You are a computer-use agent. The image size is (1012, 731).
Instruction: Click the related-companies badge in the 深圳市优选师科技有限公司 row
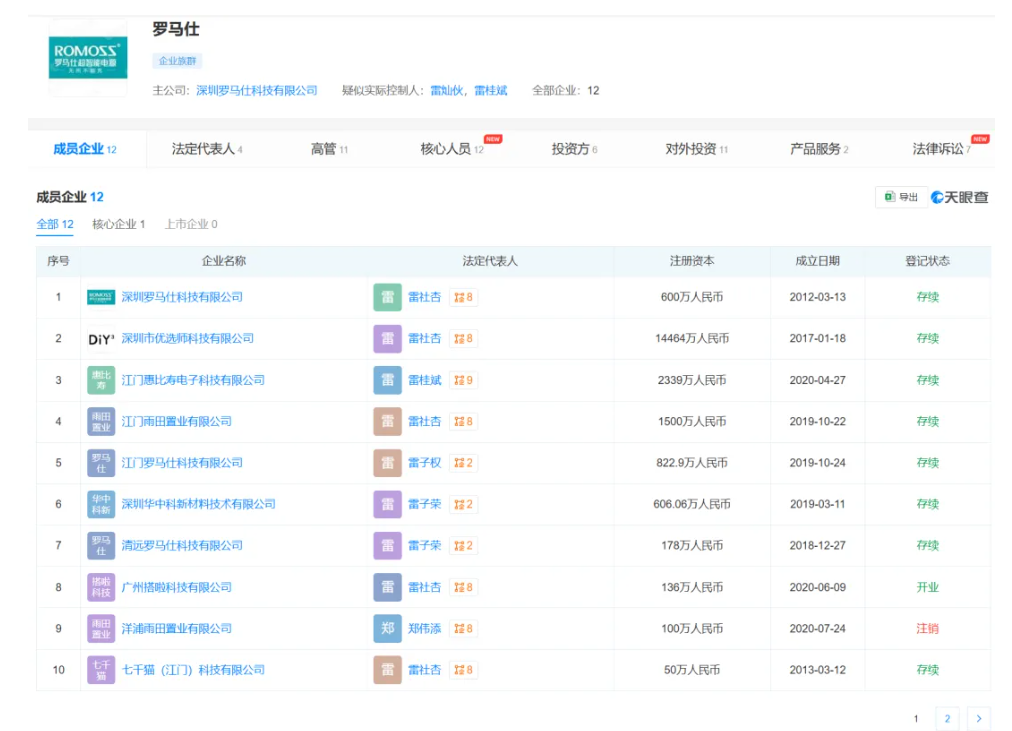click(x=463, y=339)
